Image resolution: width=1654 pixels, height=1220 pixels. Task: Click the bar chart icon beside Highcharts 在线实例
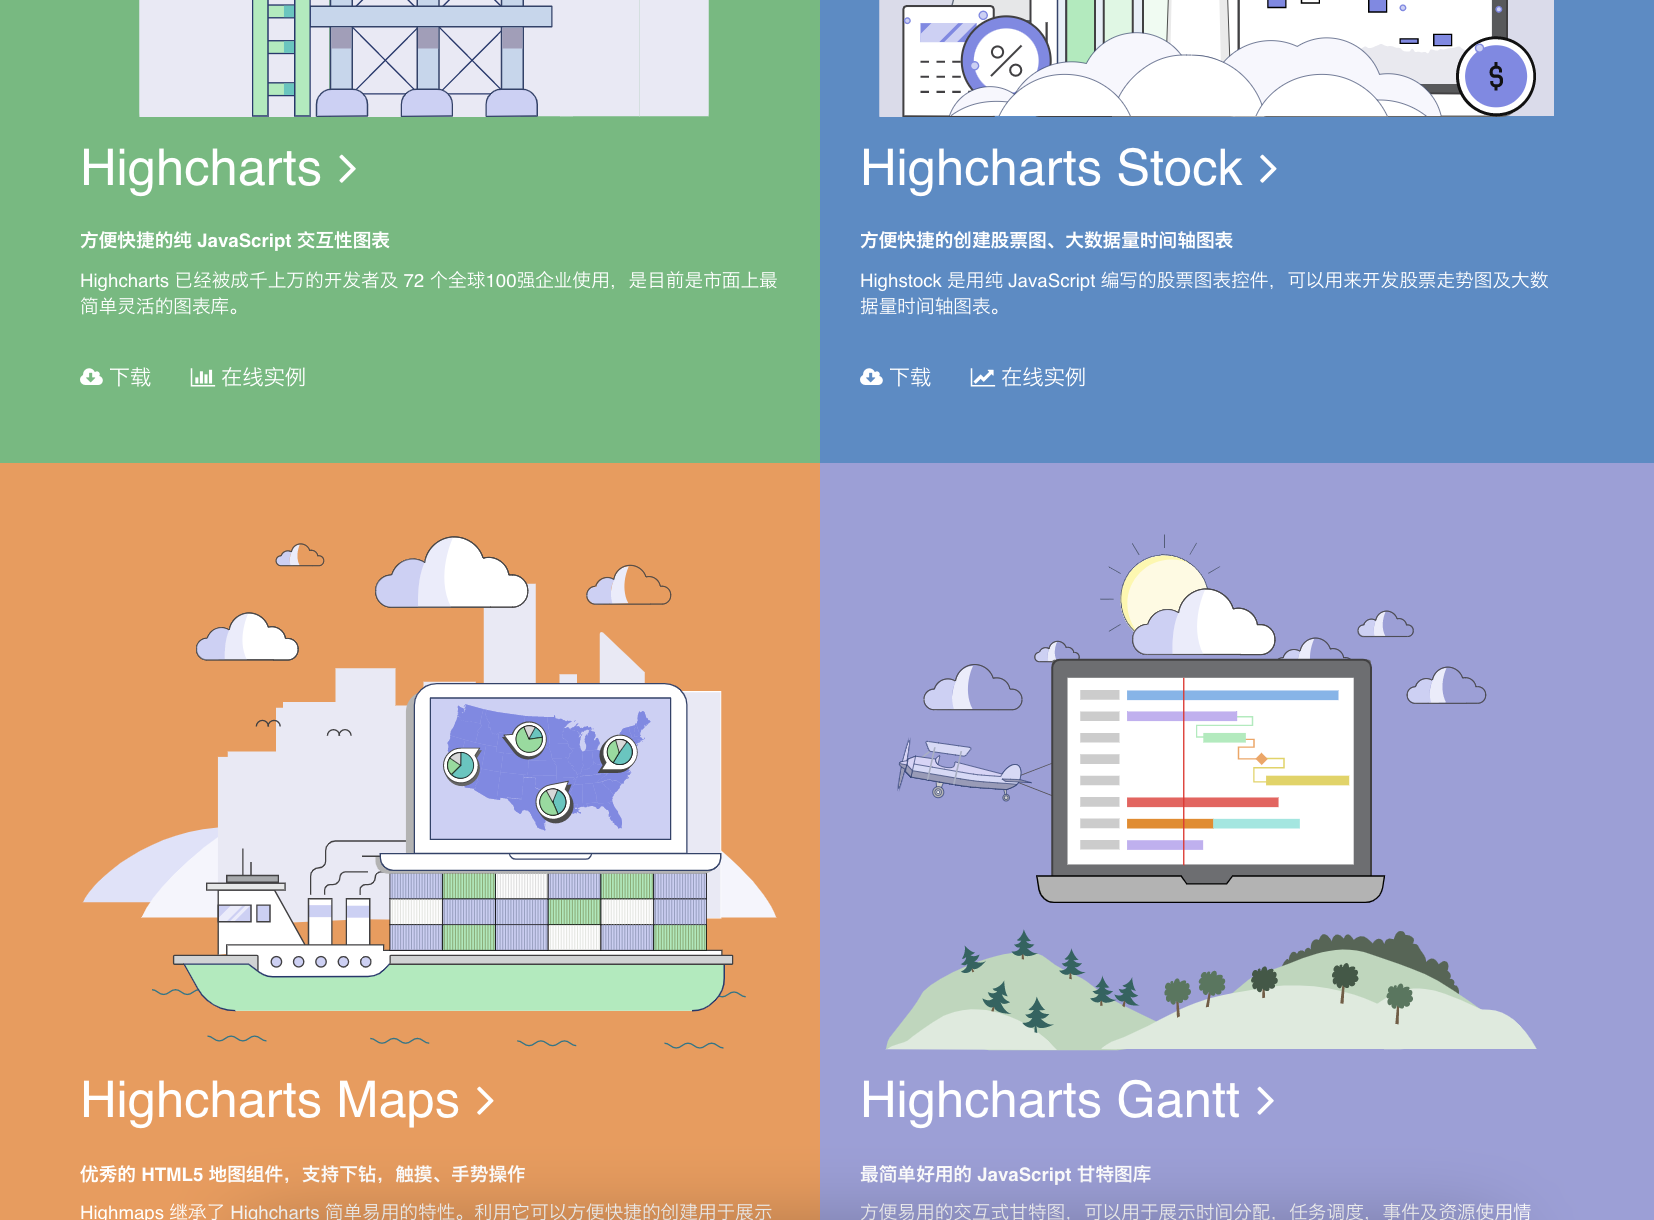tap(202, 377)
